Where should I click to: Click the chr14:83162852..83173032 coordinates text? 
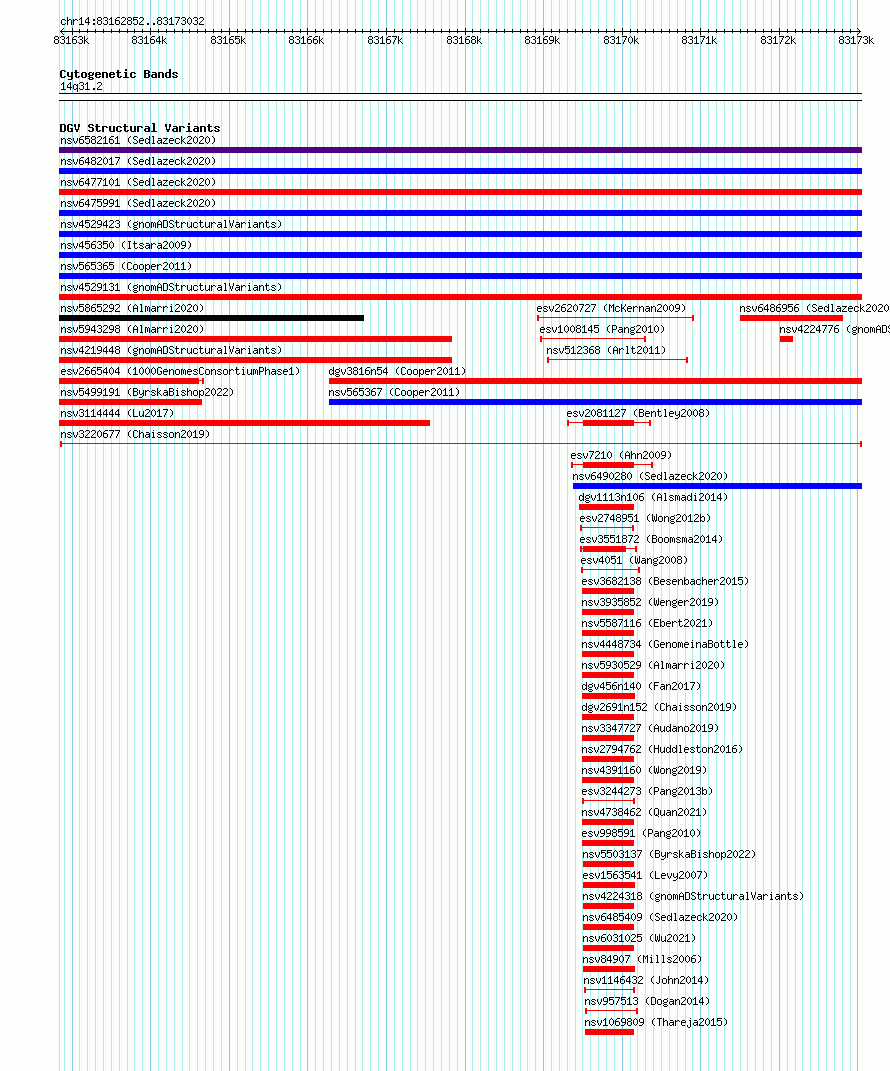click(x=132, y=21)
